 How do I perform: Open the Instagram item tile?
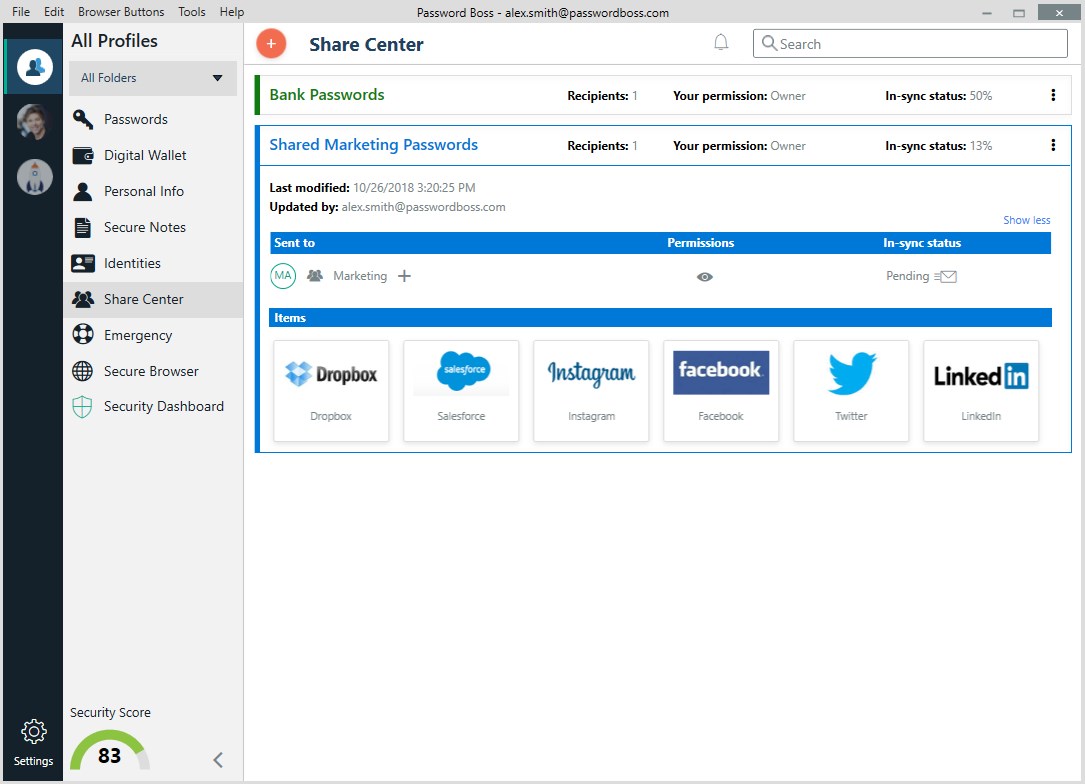pos(591,390)
